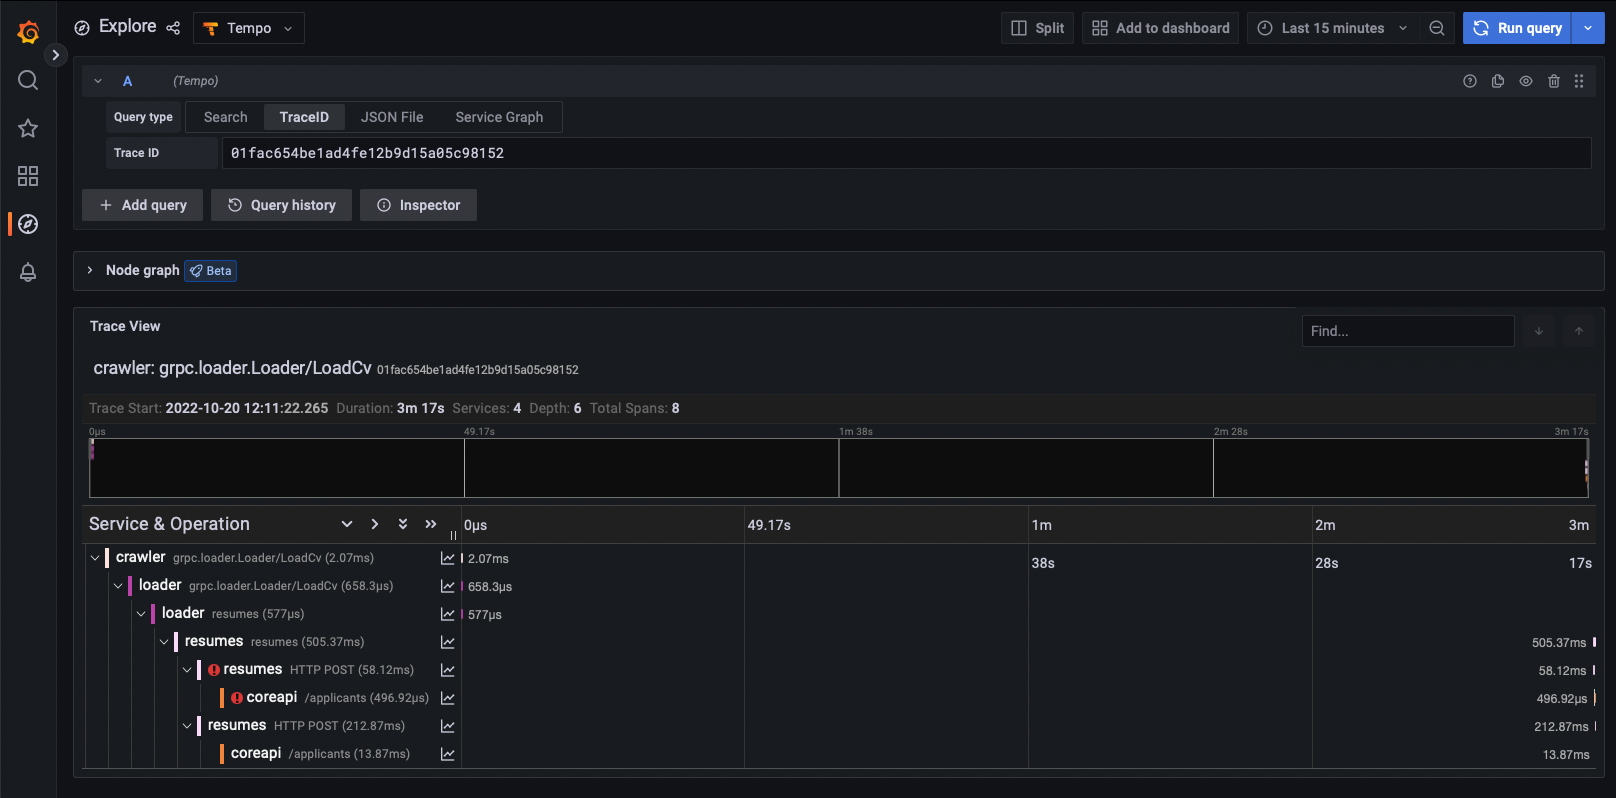Open the metrics chart icon for the crawler span
The image size is (1616, 798).
(x=448, y=558)
